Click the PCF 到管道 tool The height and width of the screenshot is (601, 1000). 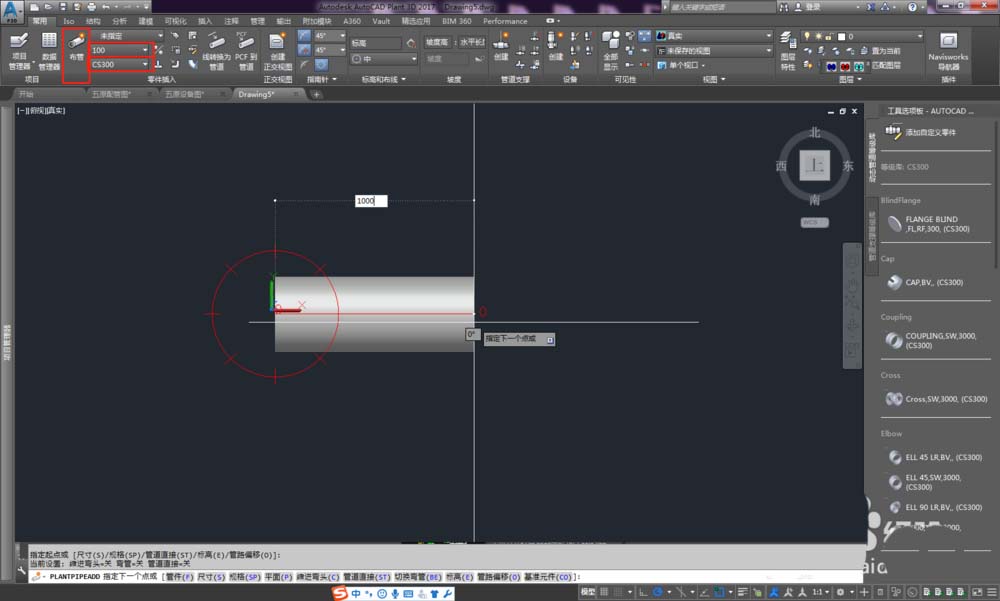(x=246, y=50)
